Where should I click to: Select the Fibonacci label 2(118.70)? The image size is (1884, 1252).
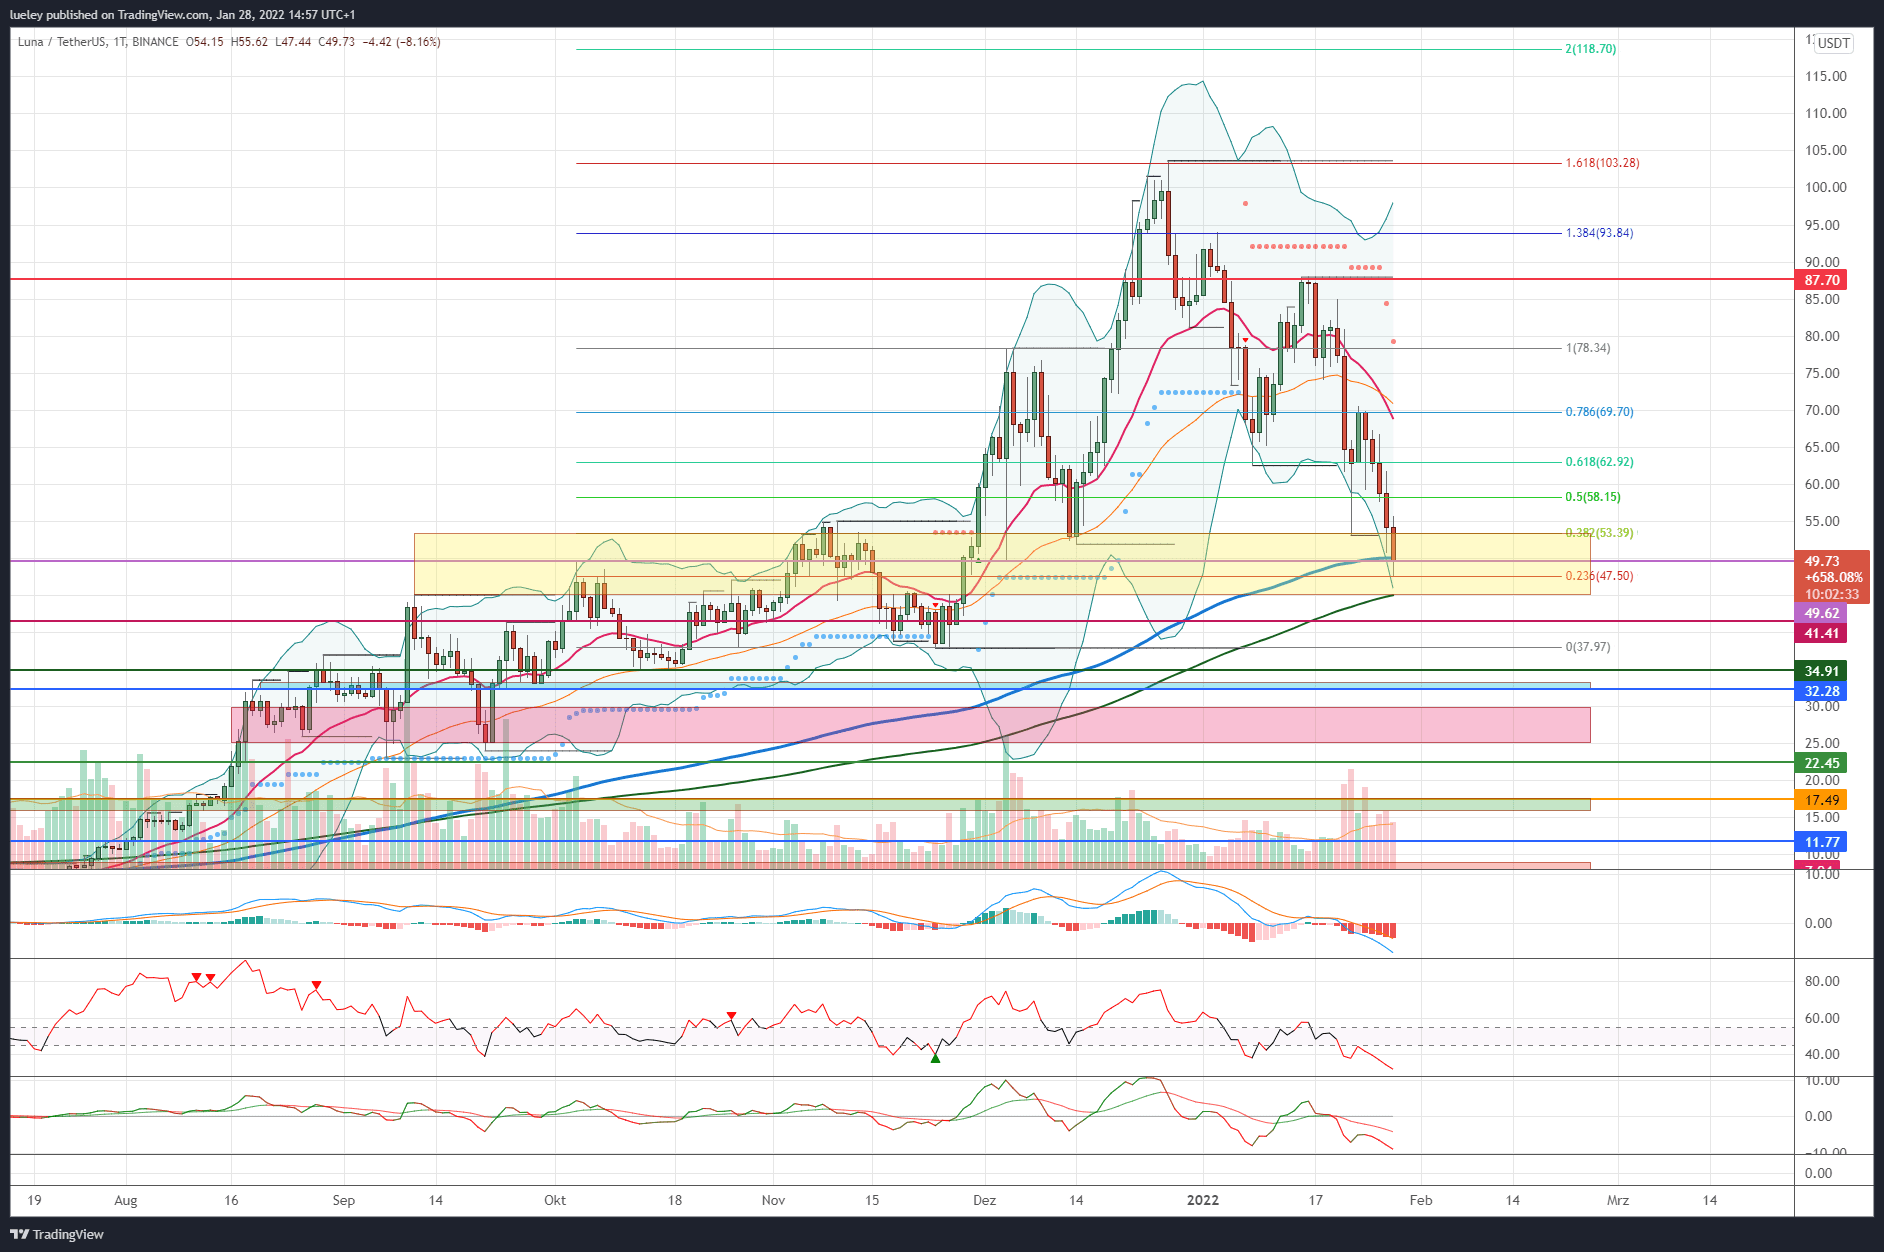[1590, 49]
